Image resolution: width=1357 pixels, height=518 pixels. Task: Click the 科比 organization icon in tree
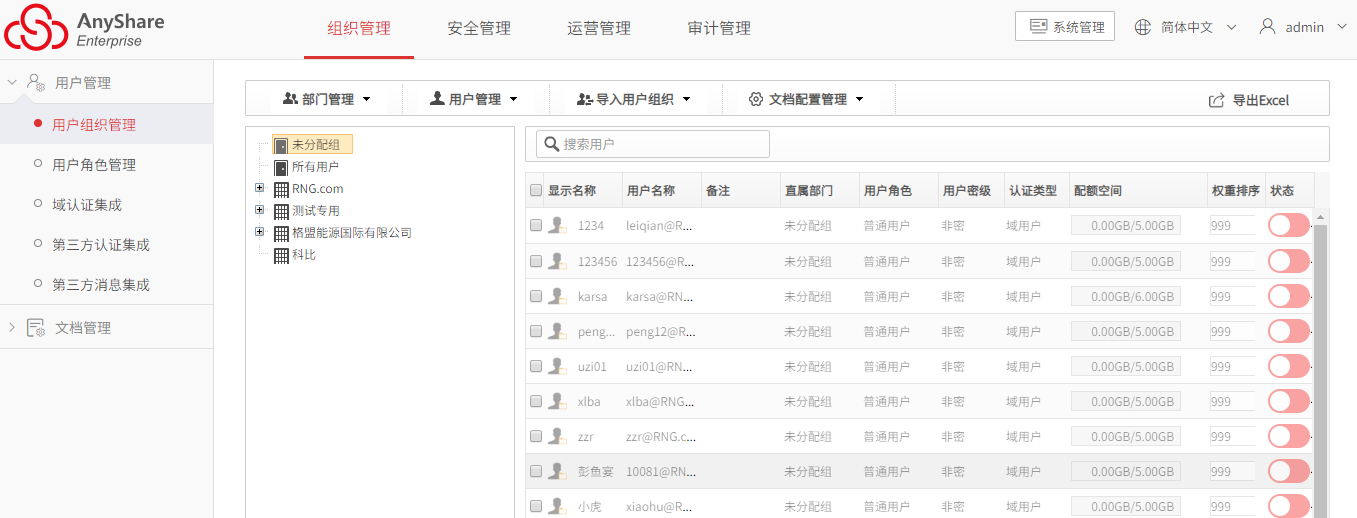(x=281, y=255)
